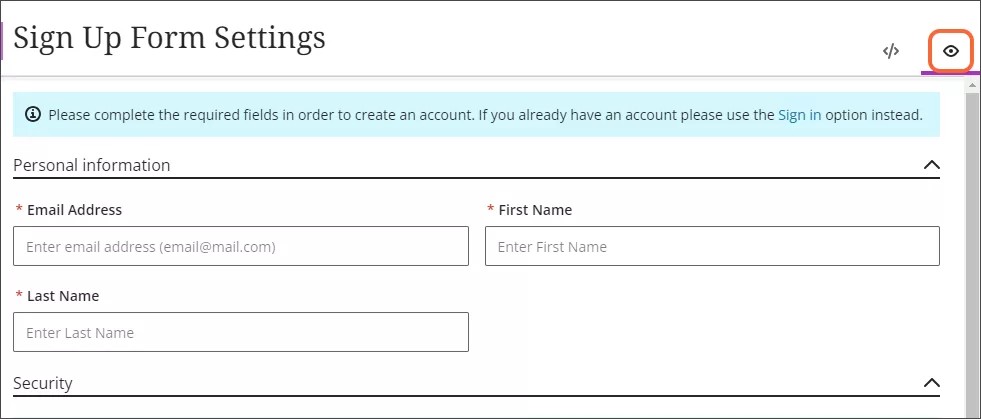Click the red asterisk beside First Name
Image resolution: width=981 pixels, height=419 pixels.
[x=491, y=211]
